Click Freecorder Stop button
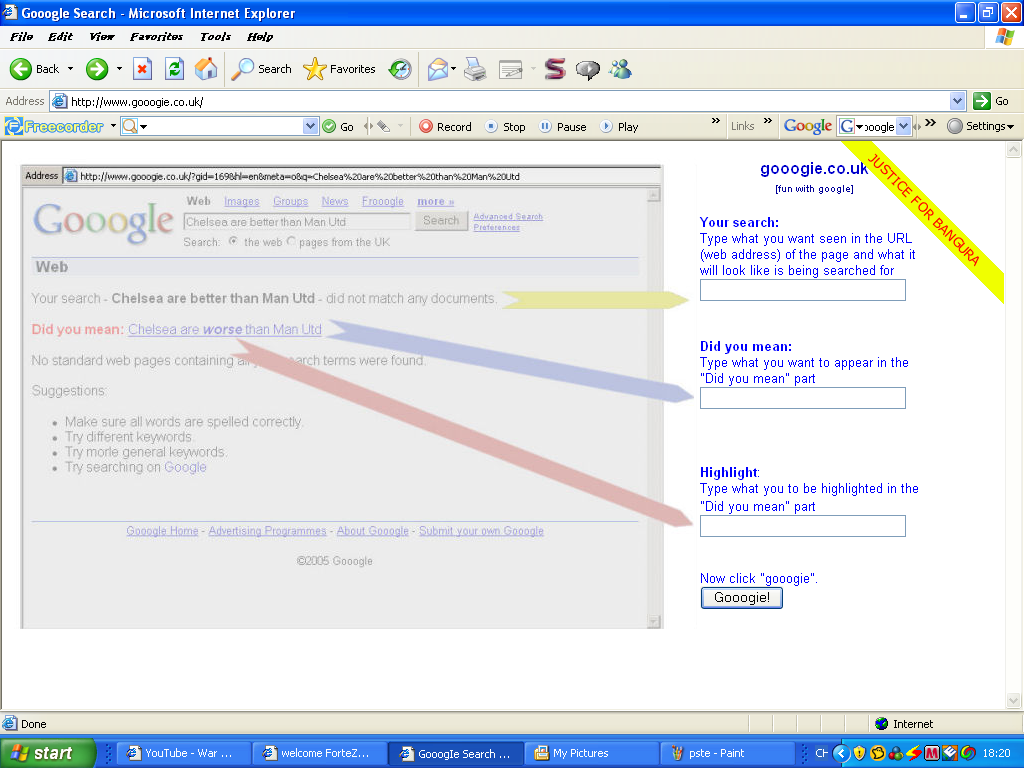 click(x=505, y=126)
